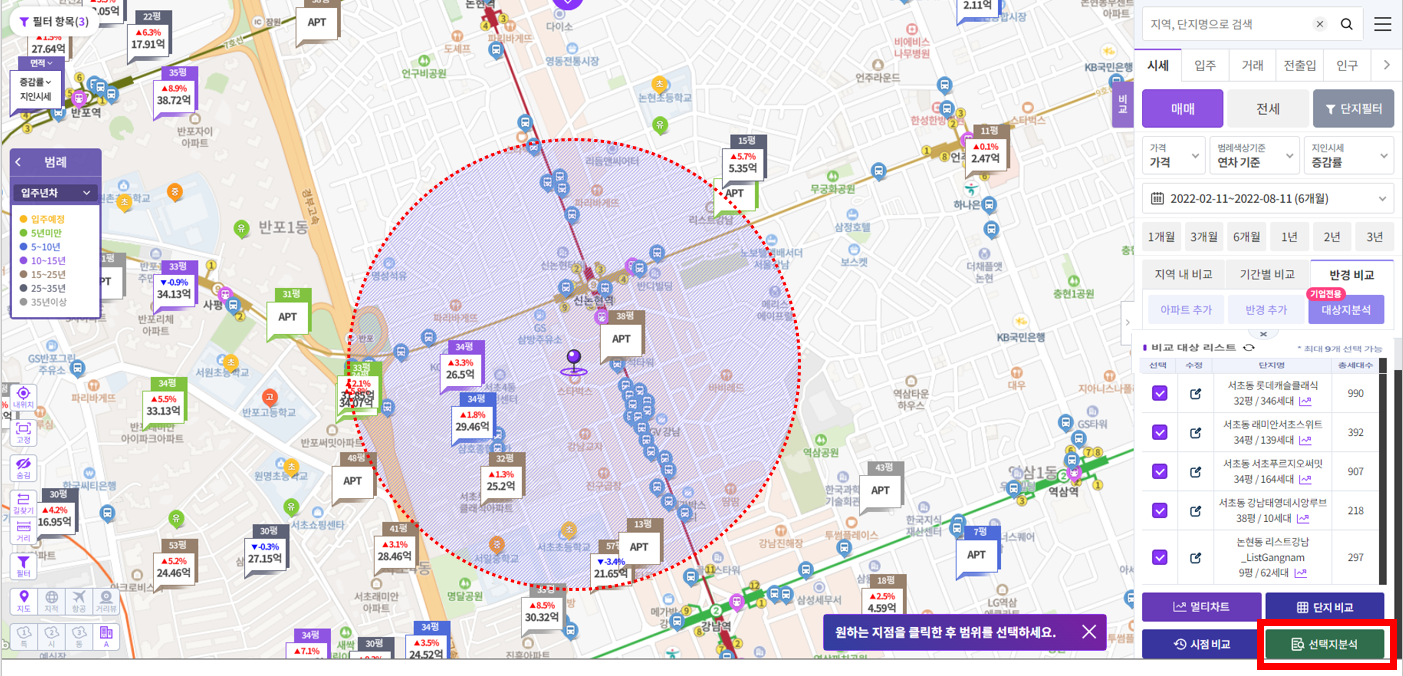Image resolution: width=1403 pixels, height=676 pixels.
Task: Expand the 입주년차 legend dropdown
Action: pyautogui.click(x=56, y=193)
